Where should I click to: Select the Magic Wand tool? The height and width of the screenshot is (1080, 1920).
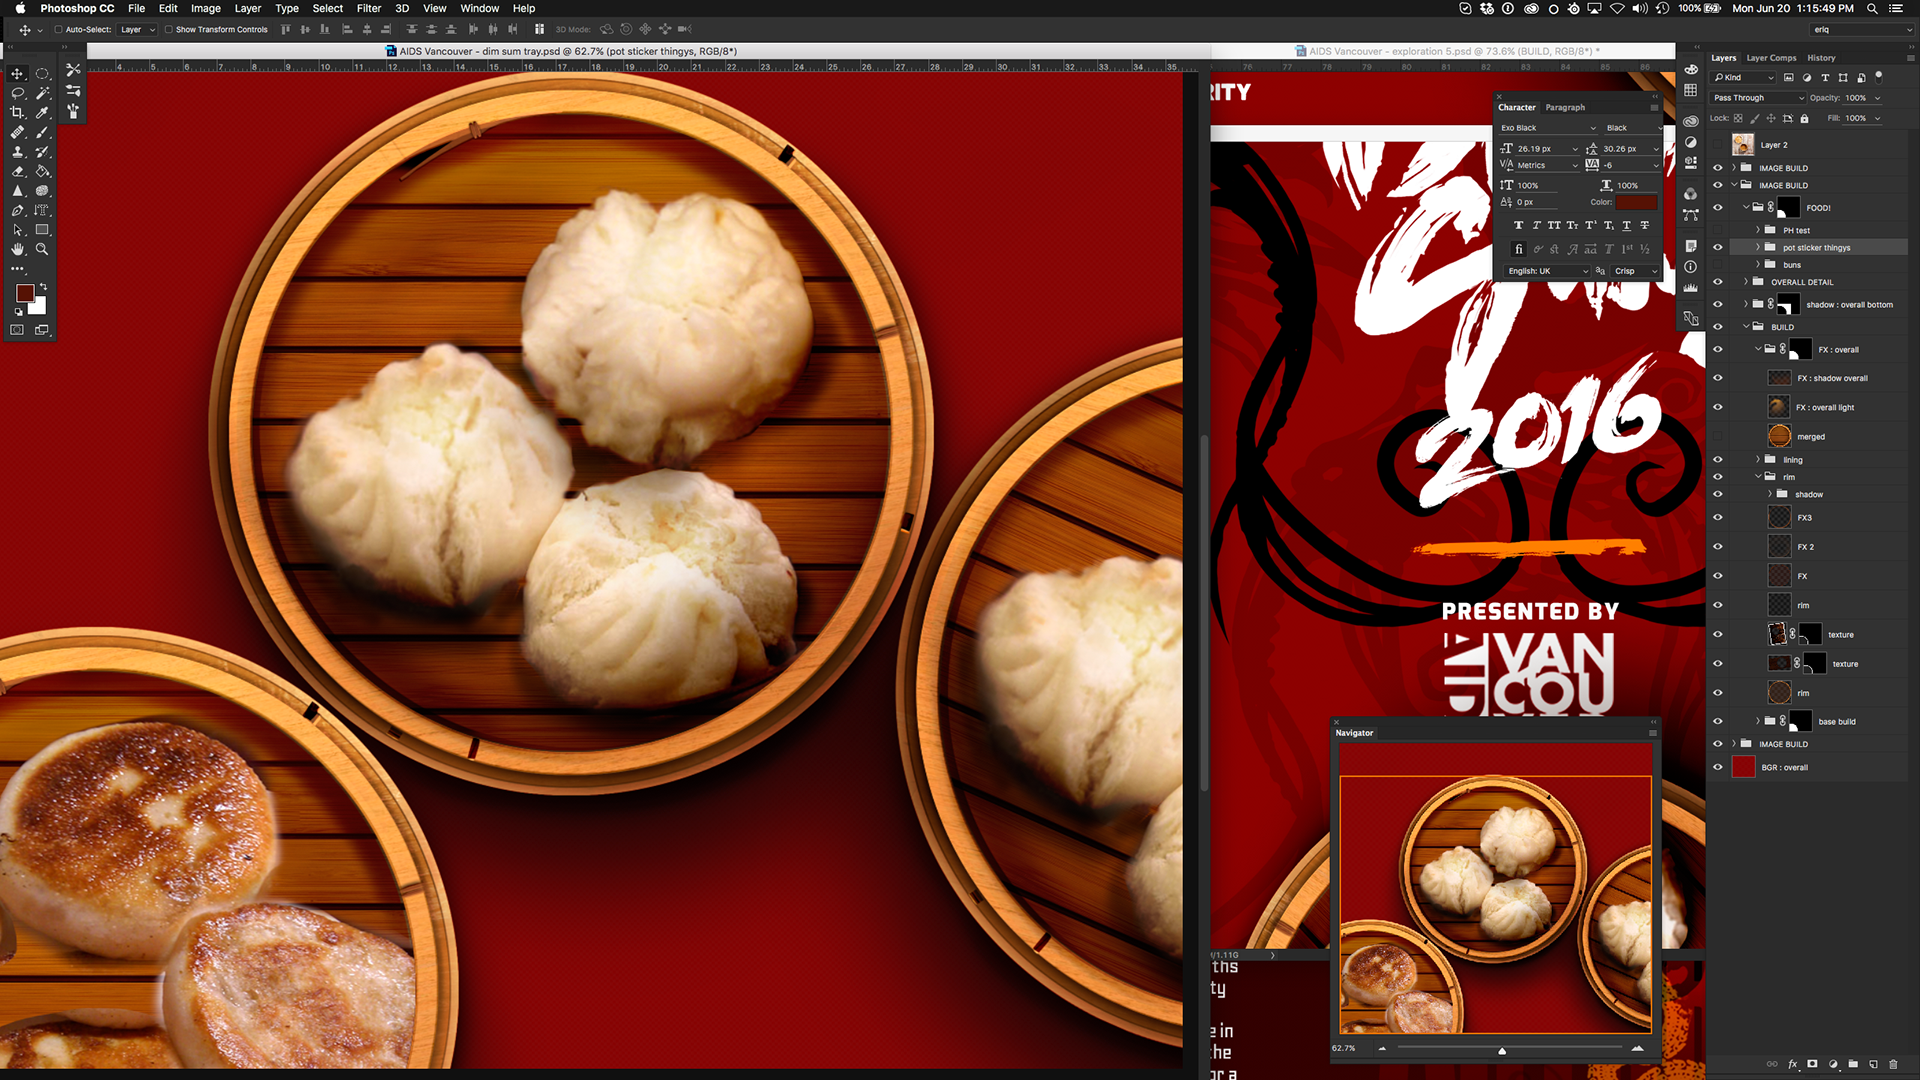click(x=42, y=93)
